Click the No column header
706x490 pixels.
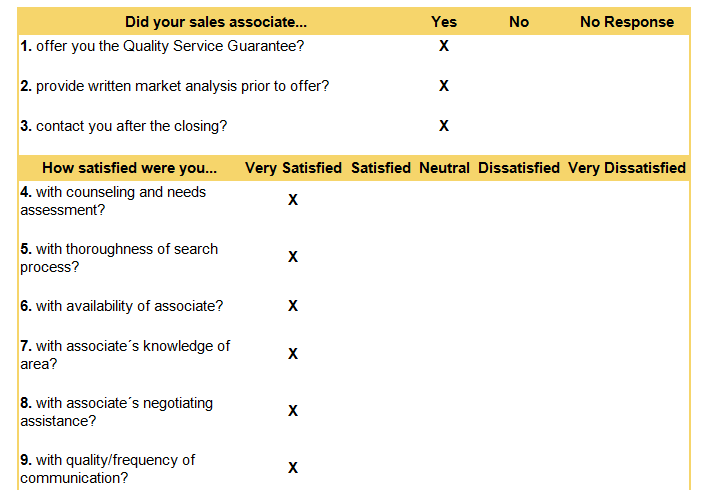(x=519, y=21)
